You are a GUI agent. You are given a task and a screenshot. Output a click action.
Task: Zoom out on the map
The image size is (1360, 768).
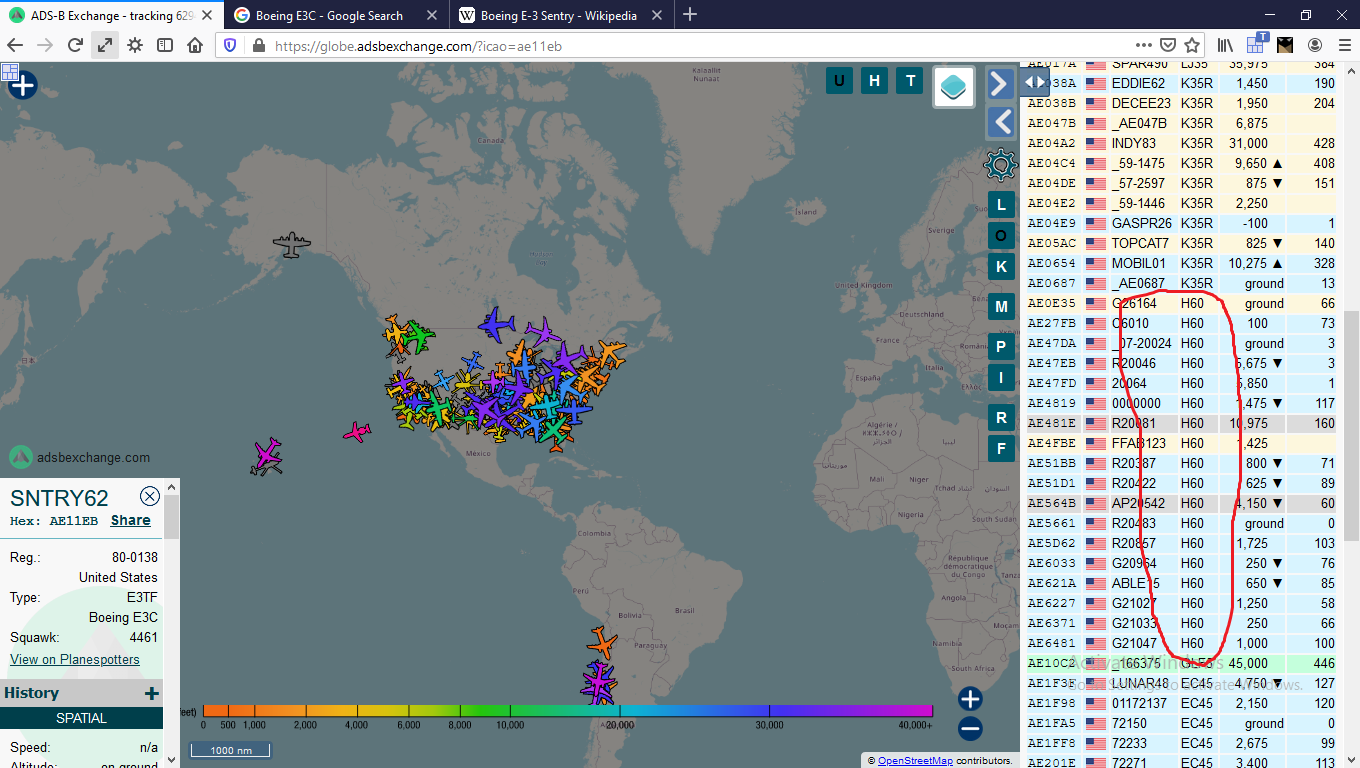pyautogui.click(x=969, y=729)
